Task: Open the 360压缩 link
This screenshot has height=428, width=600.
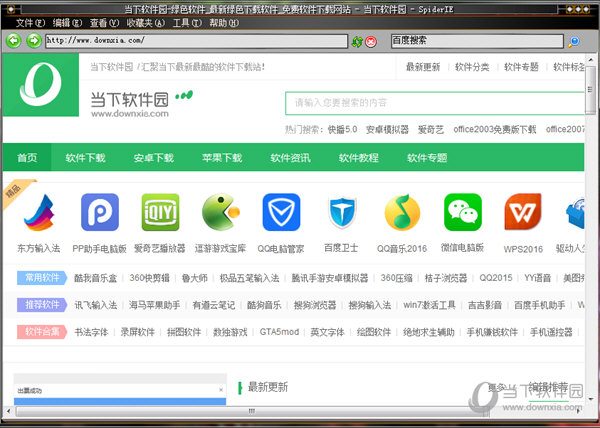Action: [396, 278]
